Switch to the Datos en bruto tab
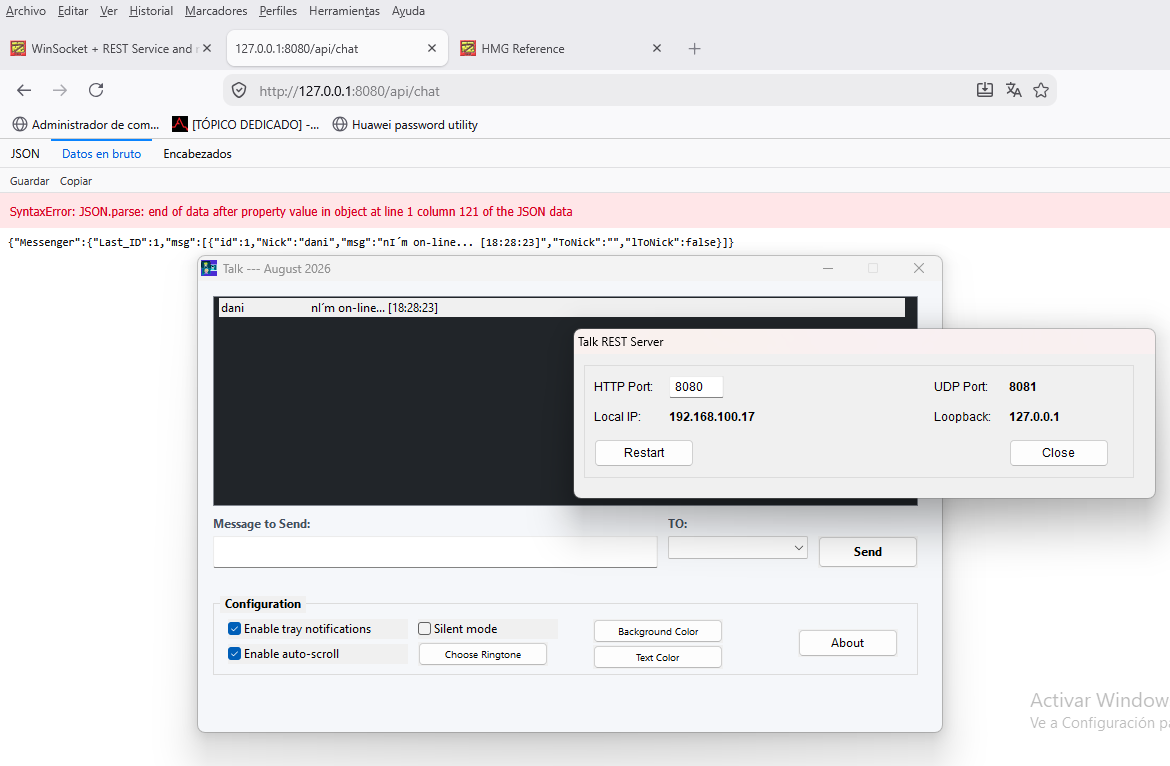Image resolution: width=1170 pixels, height=766 pixels. coord(101,154)
